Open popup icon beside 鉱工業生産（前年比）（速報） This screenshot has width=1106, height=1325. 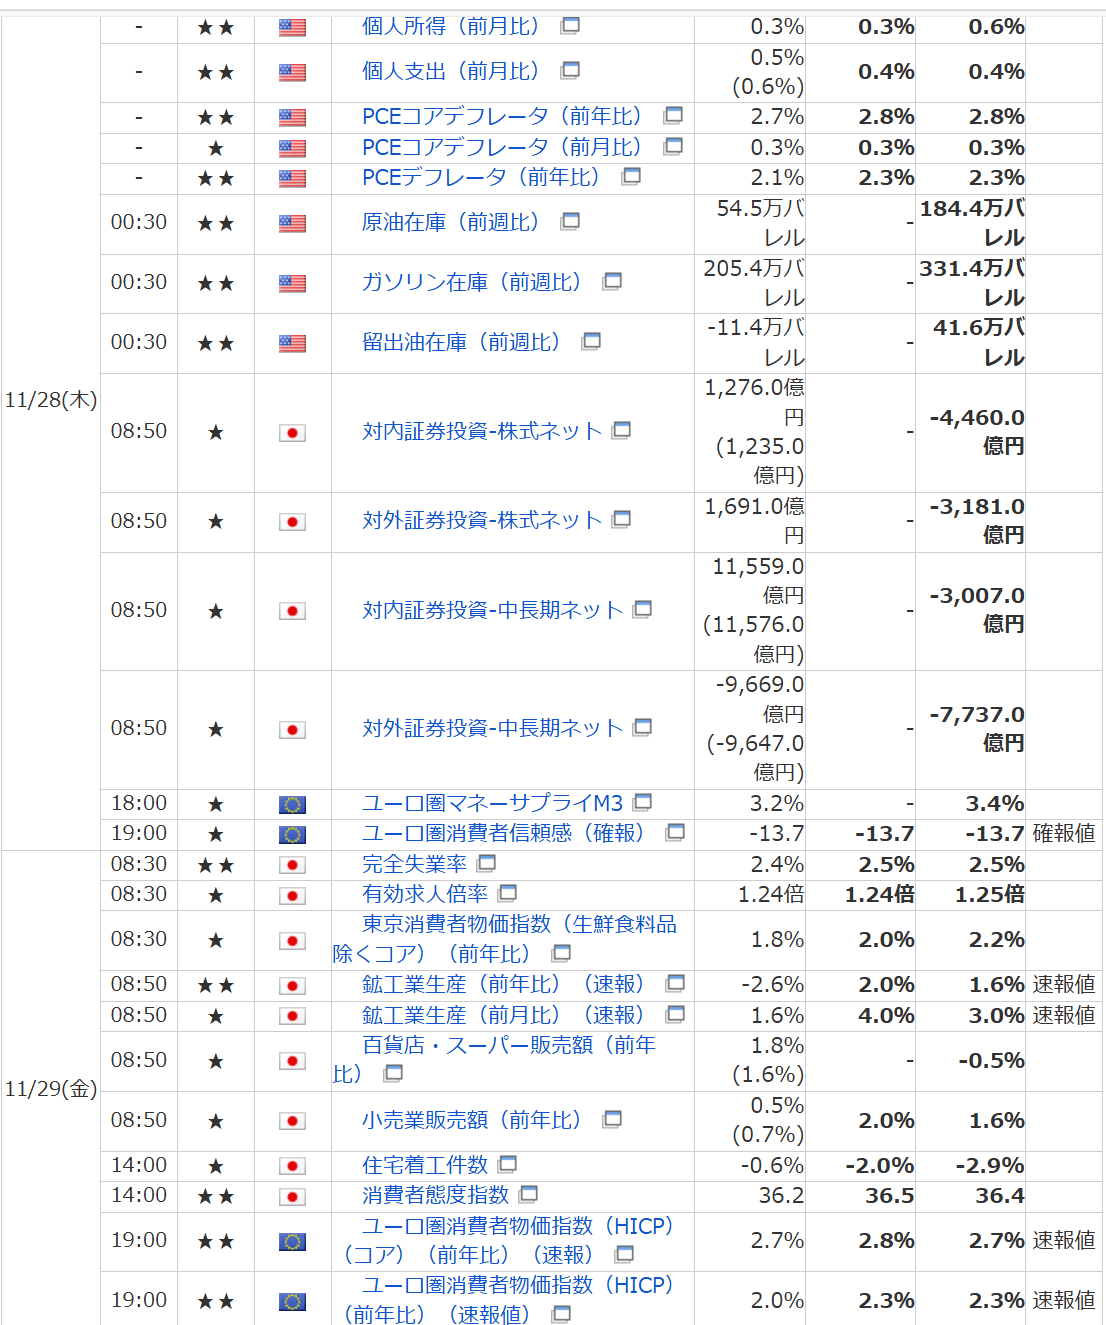[x=675, y=983]
